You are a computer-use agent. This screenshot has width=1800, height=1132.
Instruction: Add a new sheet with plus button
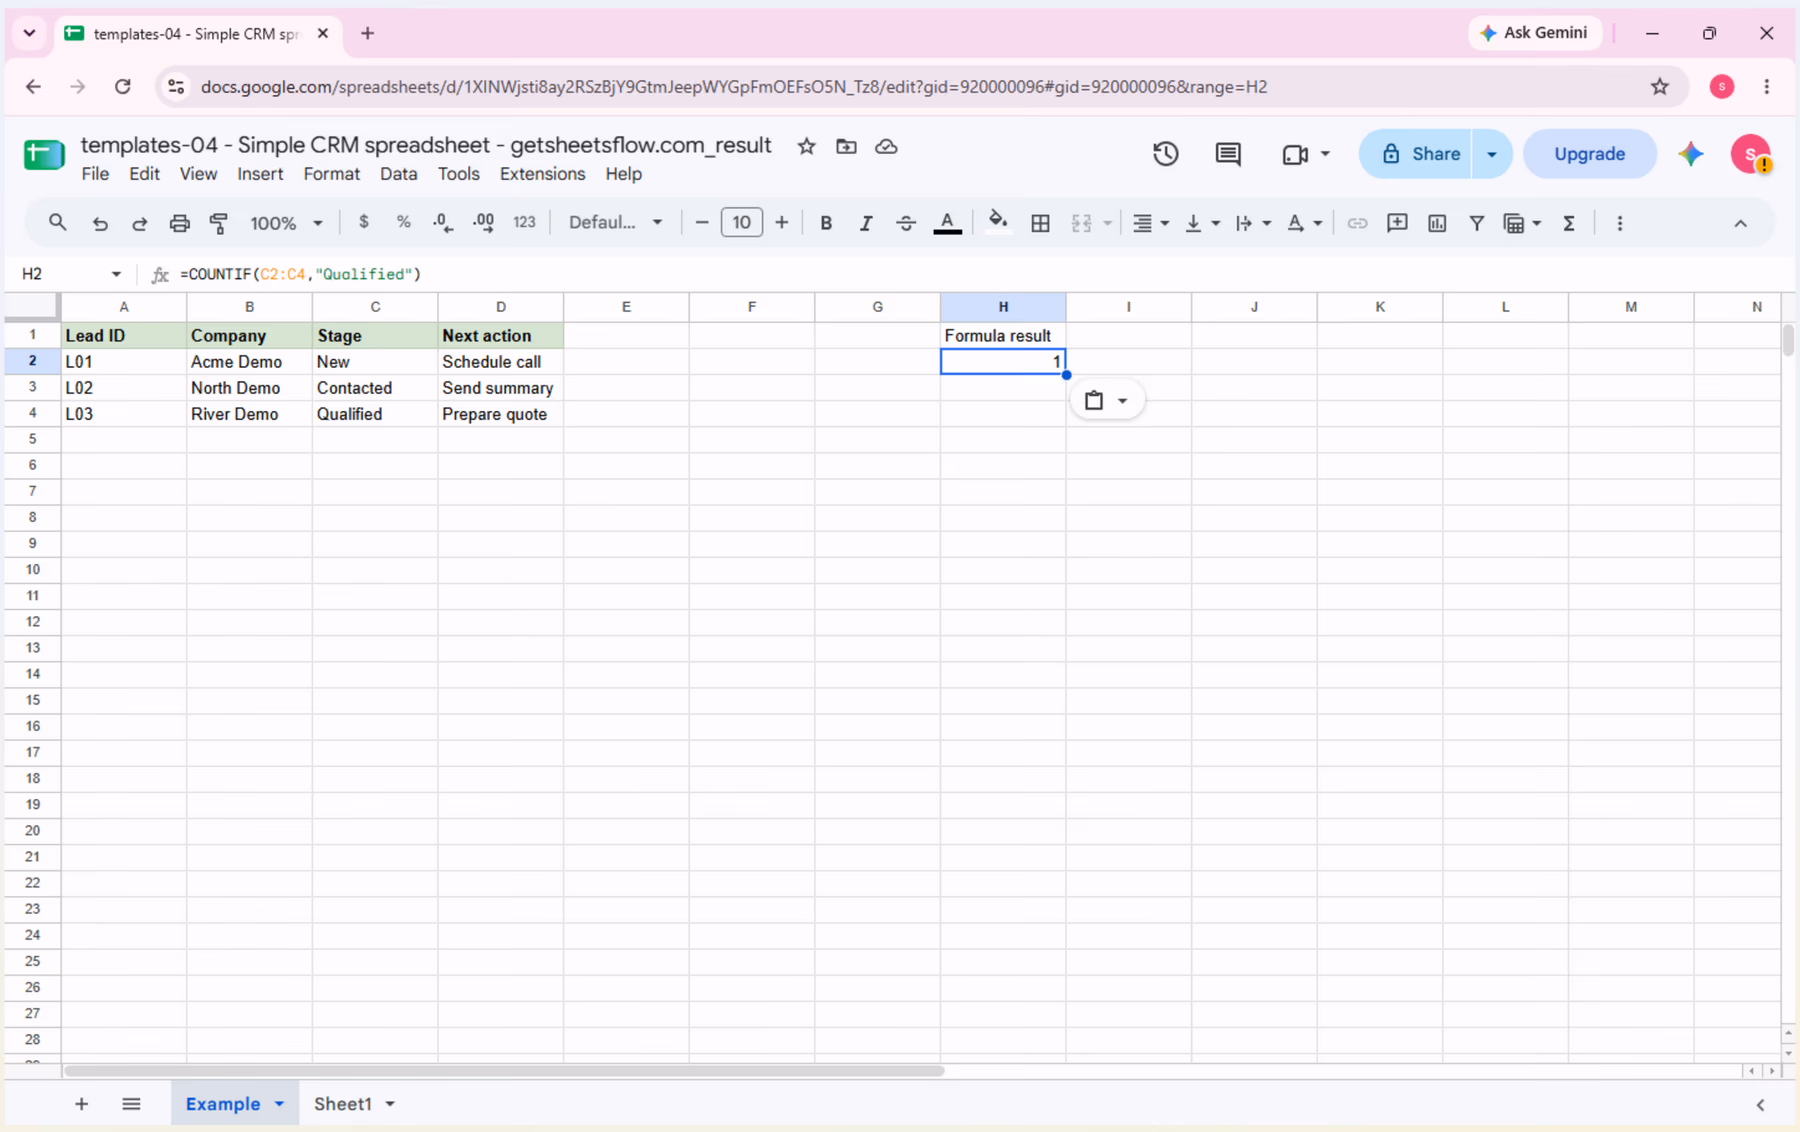coord(81,1104)
